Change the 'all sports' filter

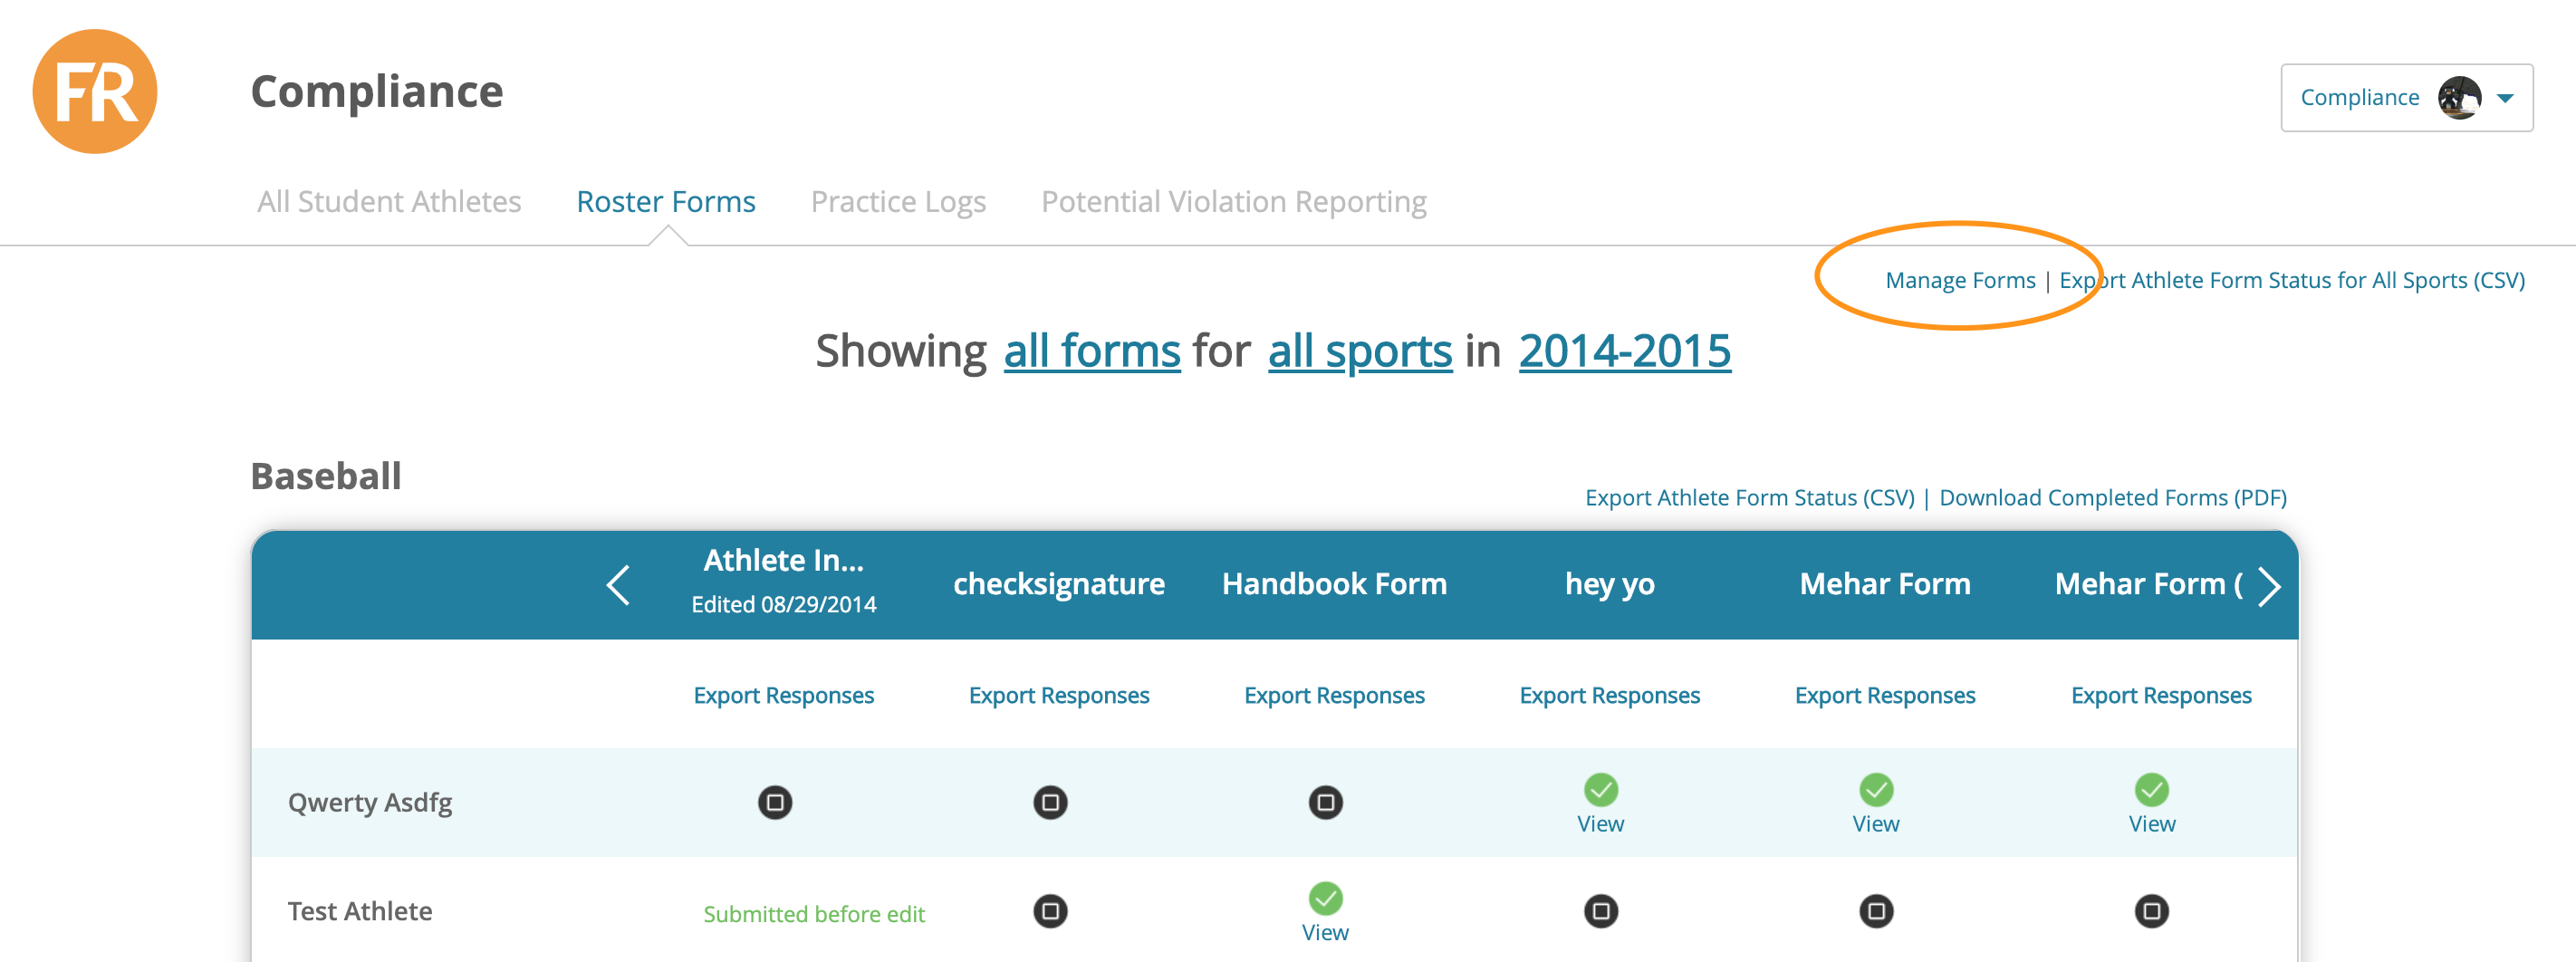(1360, 351)
